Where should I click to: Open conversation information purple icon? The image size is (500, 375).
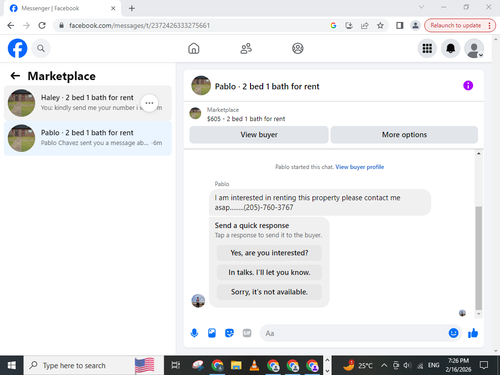tap(468, 86)
